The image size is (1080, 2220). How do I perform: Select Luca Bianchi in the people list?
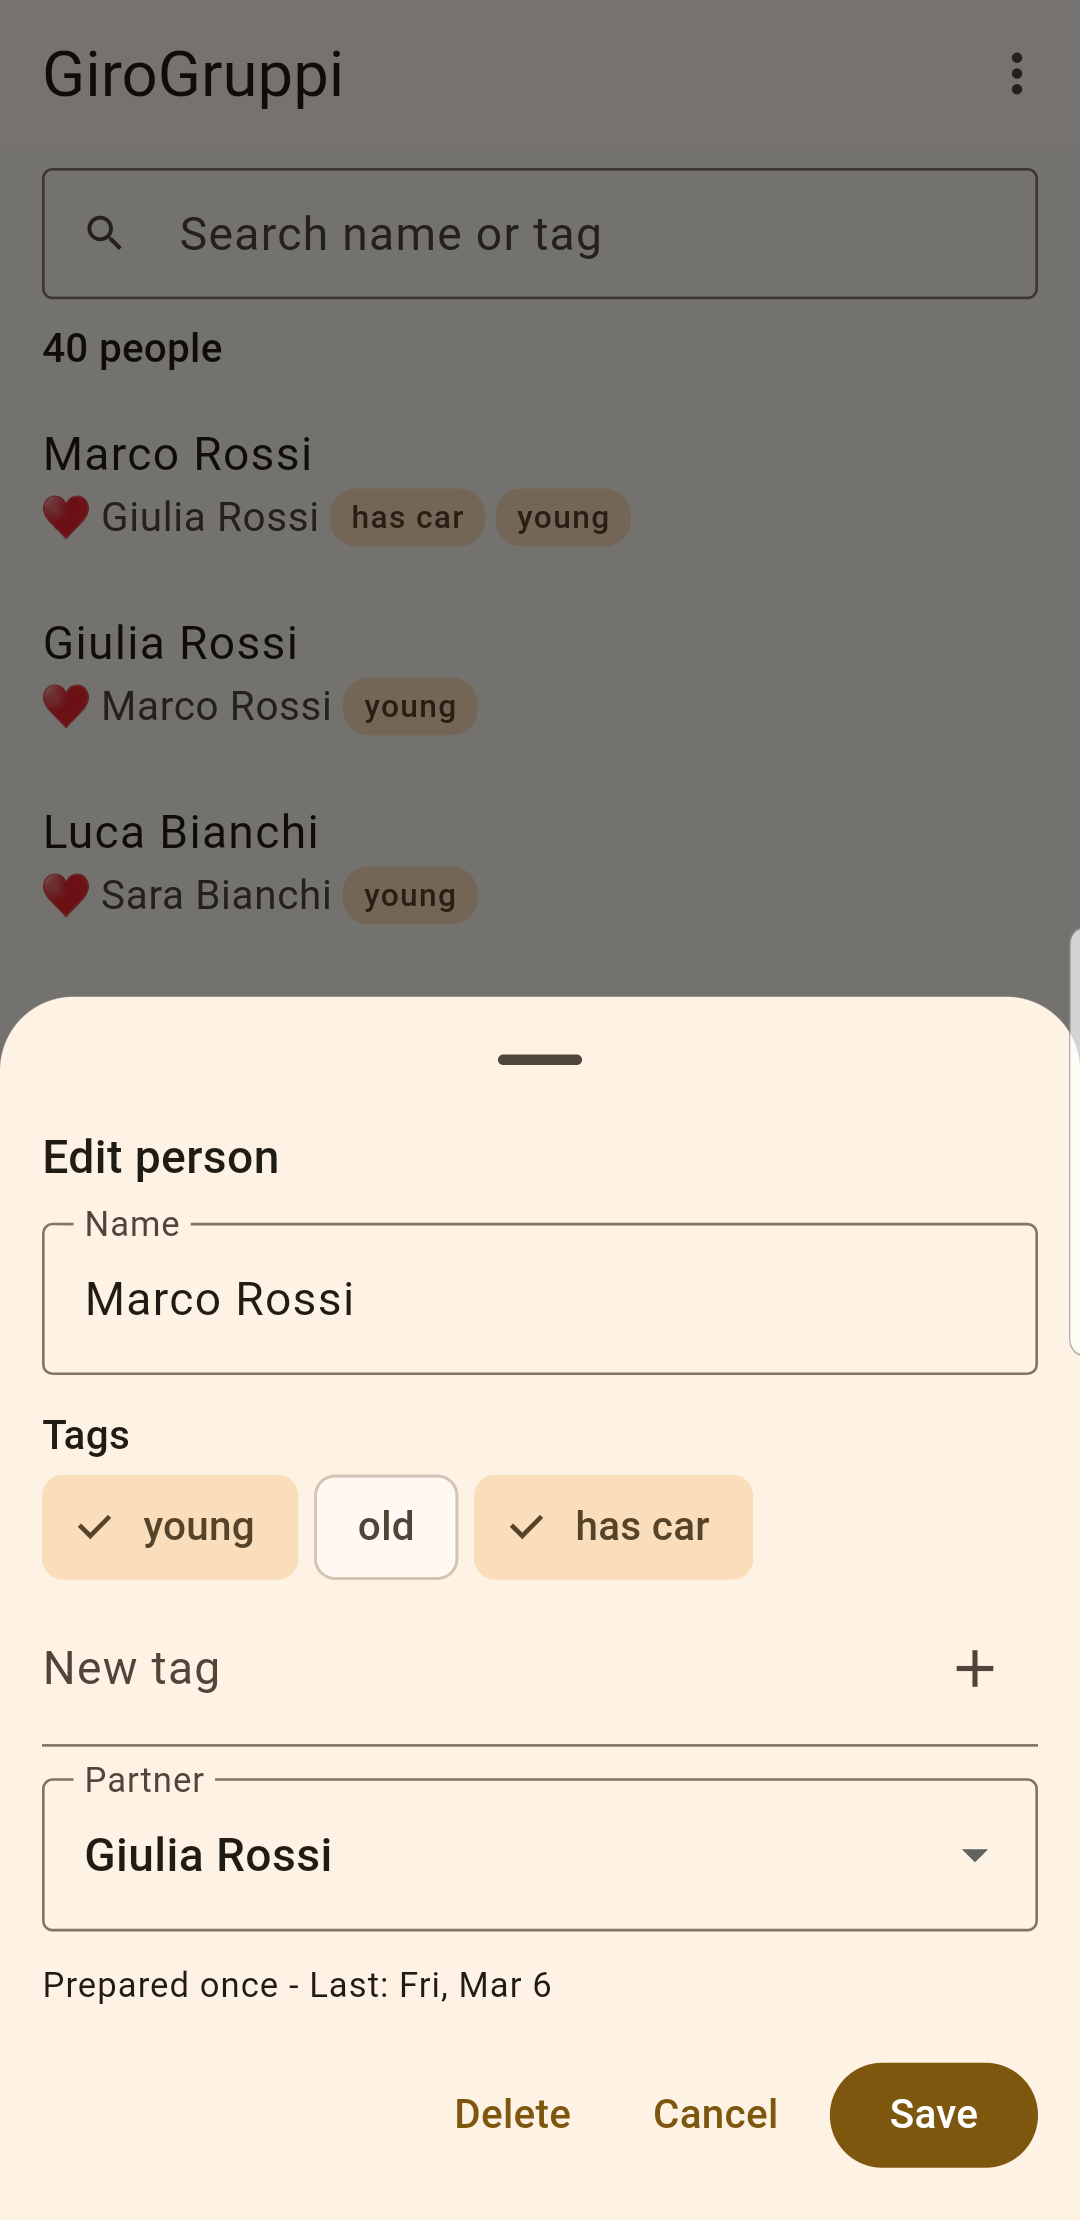tap(540, 864)
